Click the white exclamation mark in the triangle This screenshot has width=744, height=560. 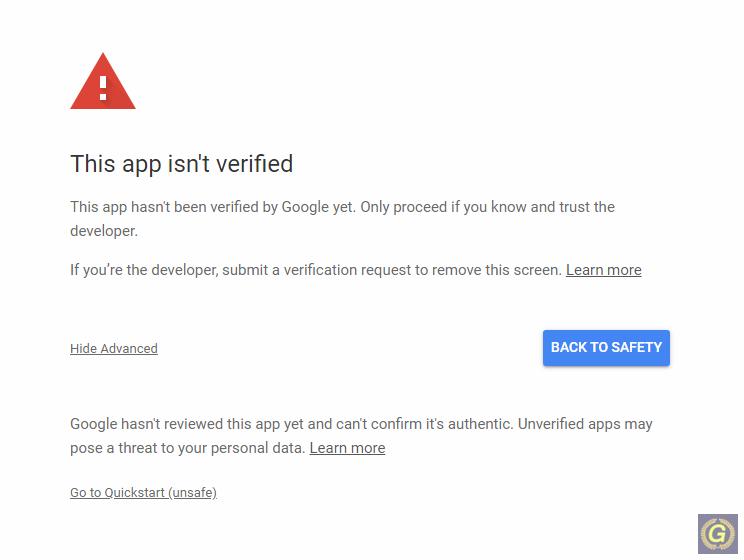(103, 89)
